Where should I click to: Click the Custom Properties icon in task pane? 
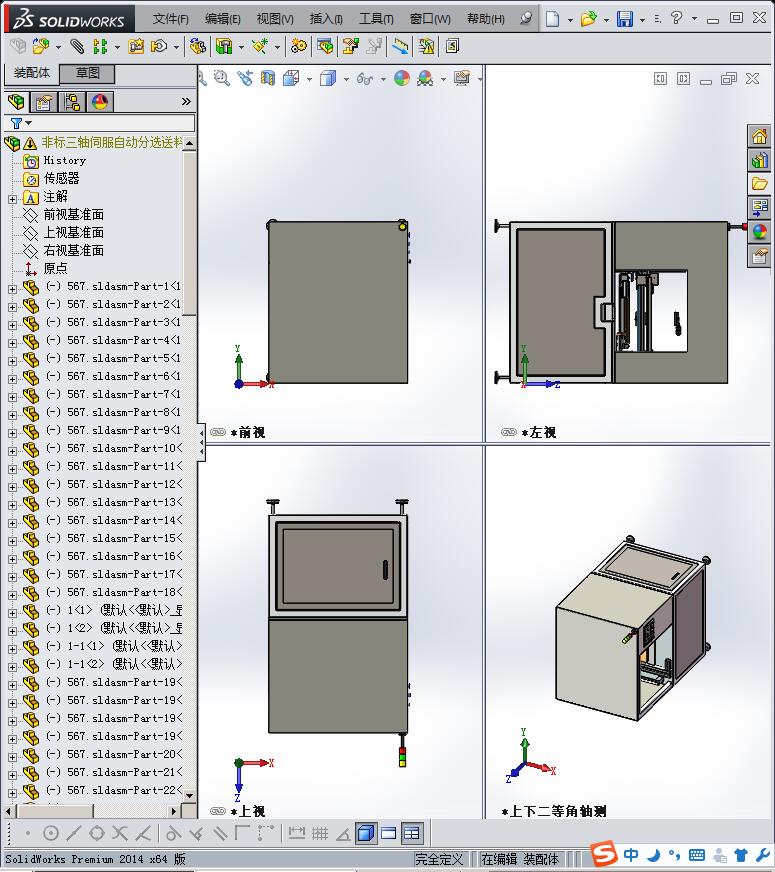(759, 256)
